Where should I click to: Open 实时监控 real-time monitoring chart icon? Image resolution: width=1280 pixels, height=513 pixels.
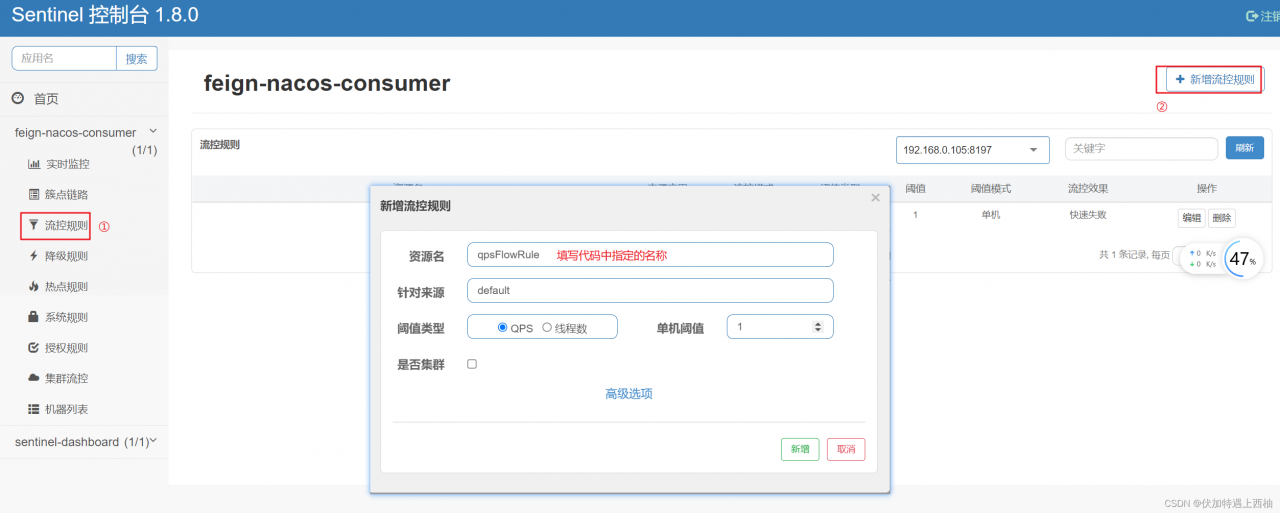coord(34,164)
